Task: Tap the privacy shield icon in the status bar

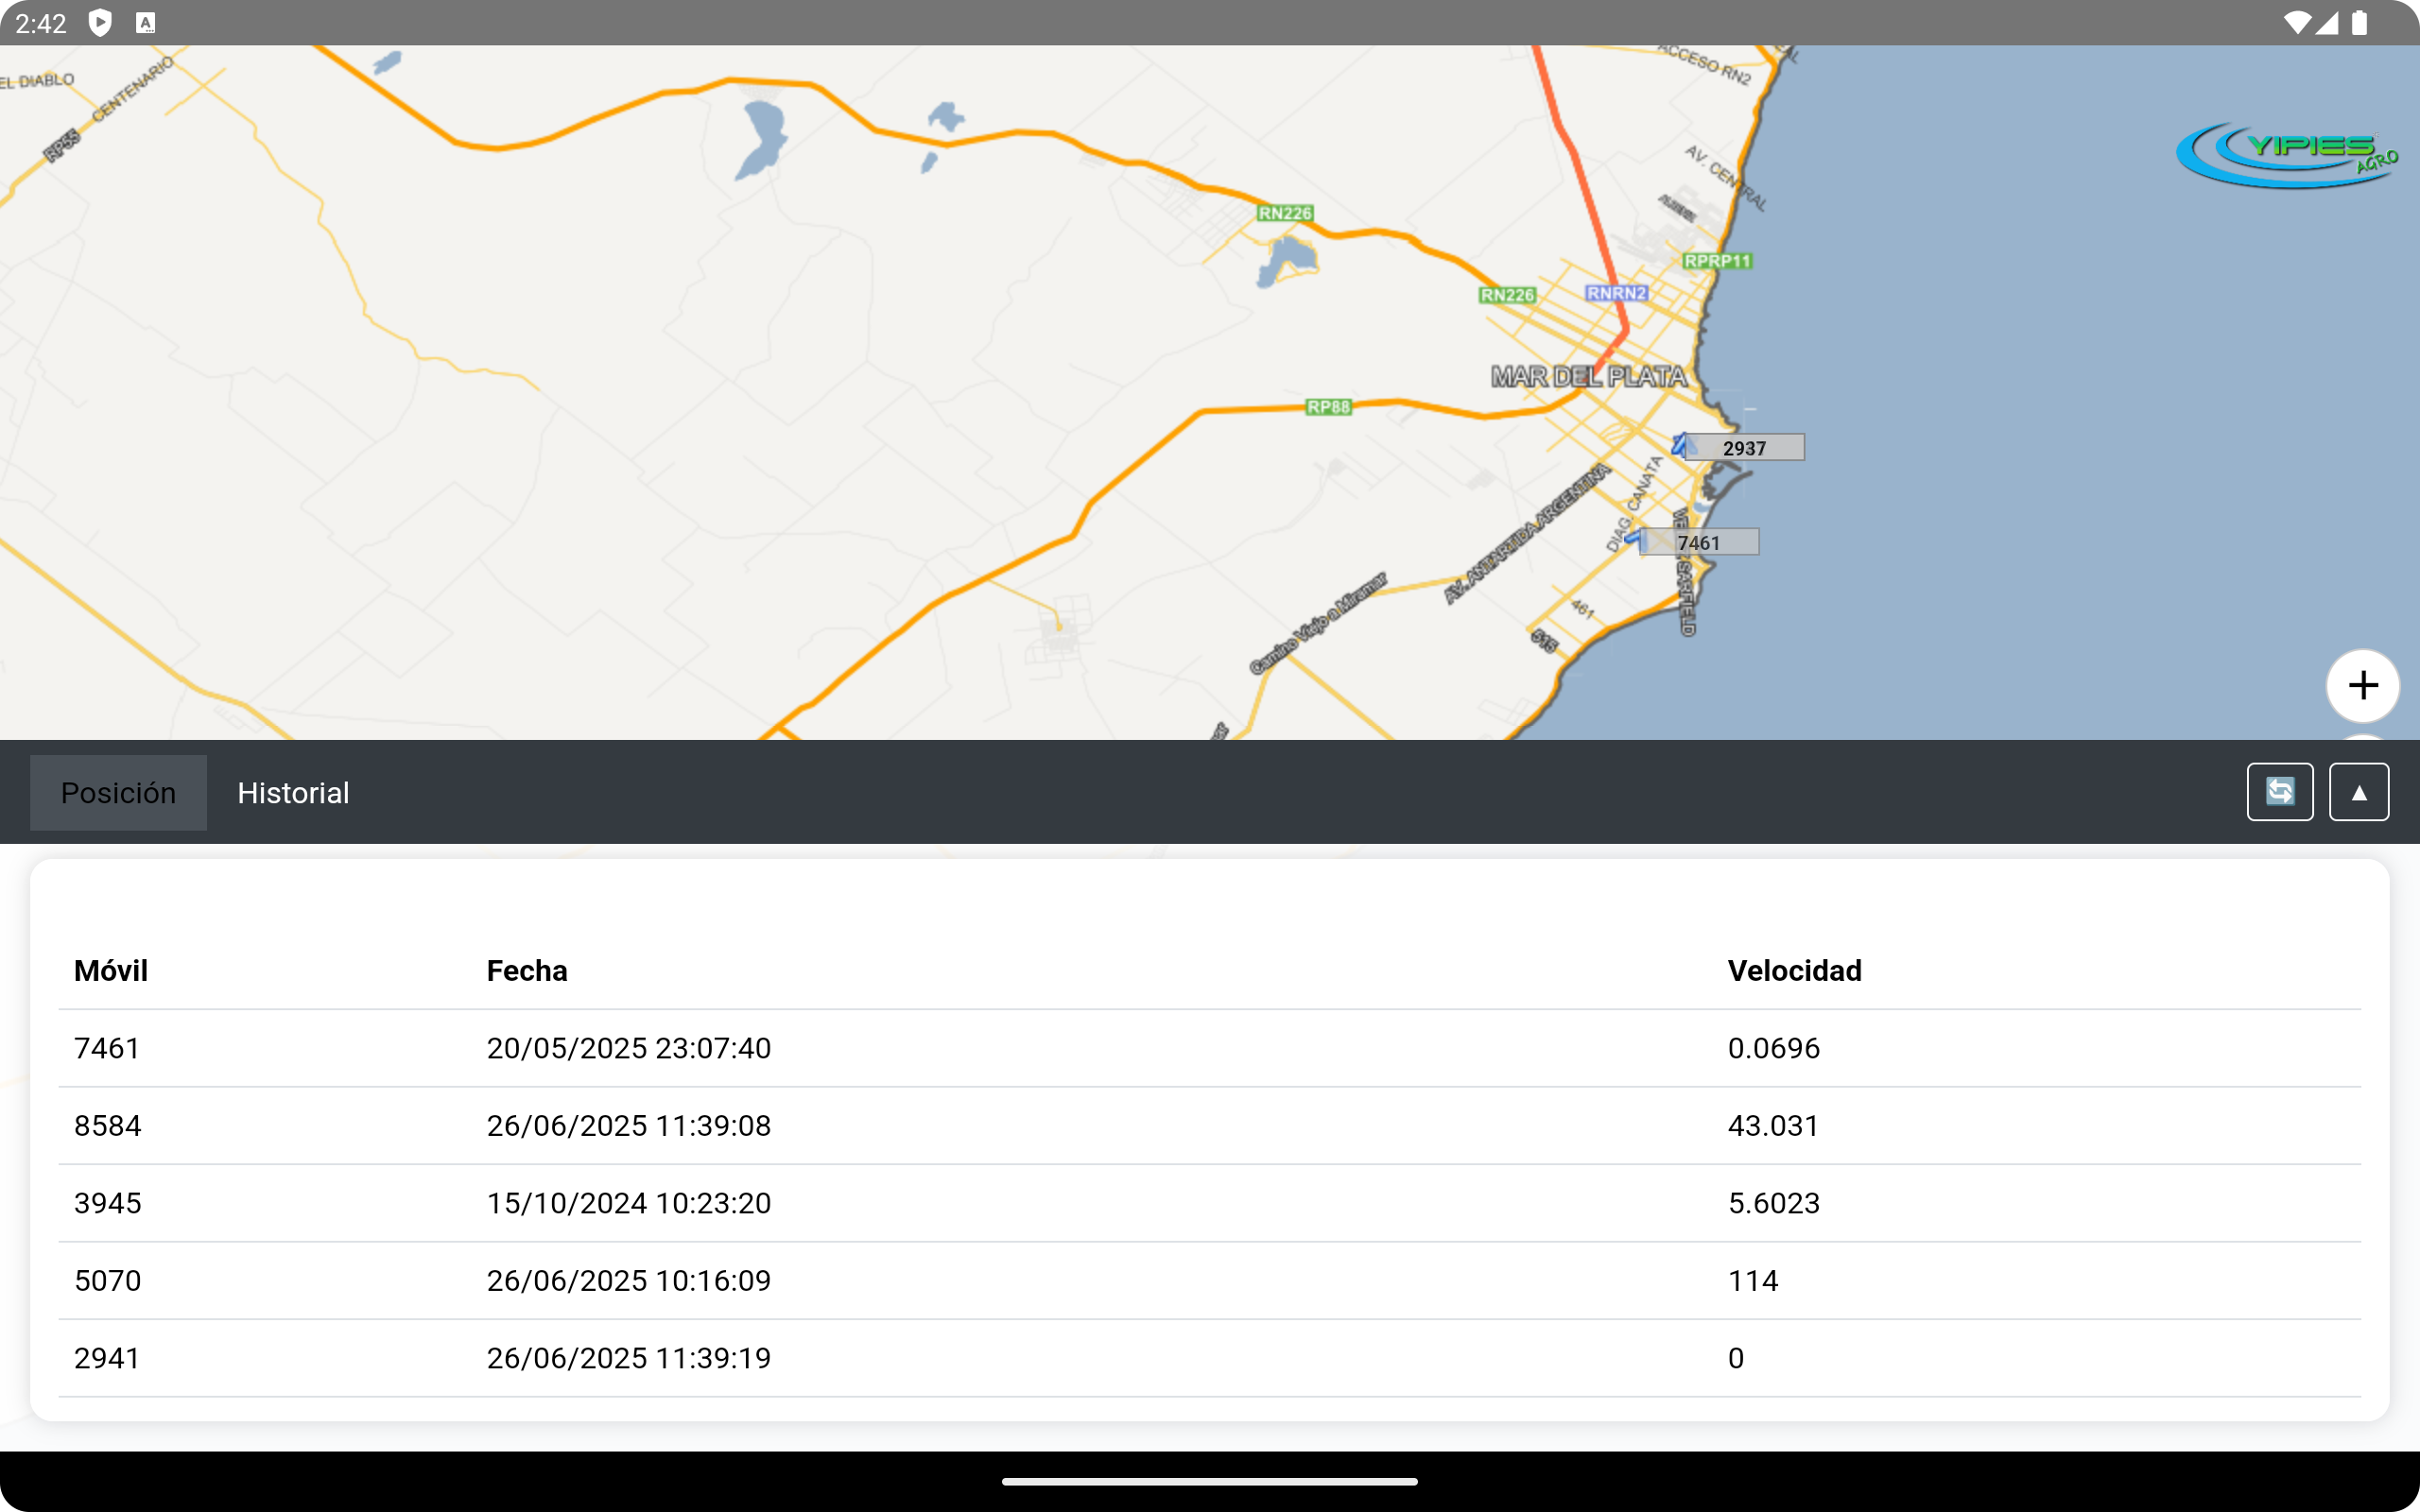Action: click(x=99, y=21)
